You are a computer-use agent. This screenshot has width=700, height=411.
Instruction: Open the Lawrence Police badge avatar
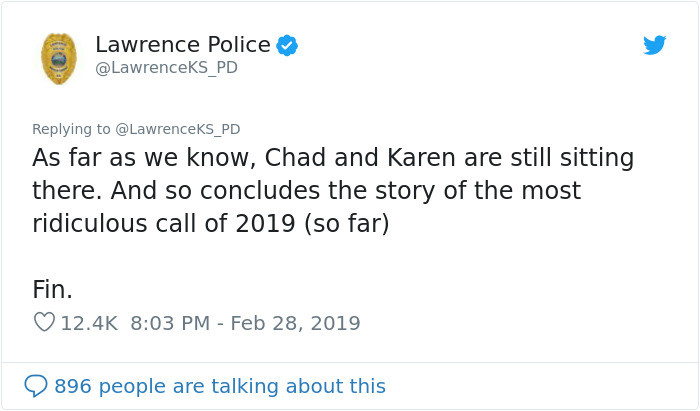coord(59,58)
